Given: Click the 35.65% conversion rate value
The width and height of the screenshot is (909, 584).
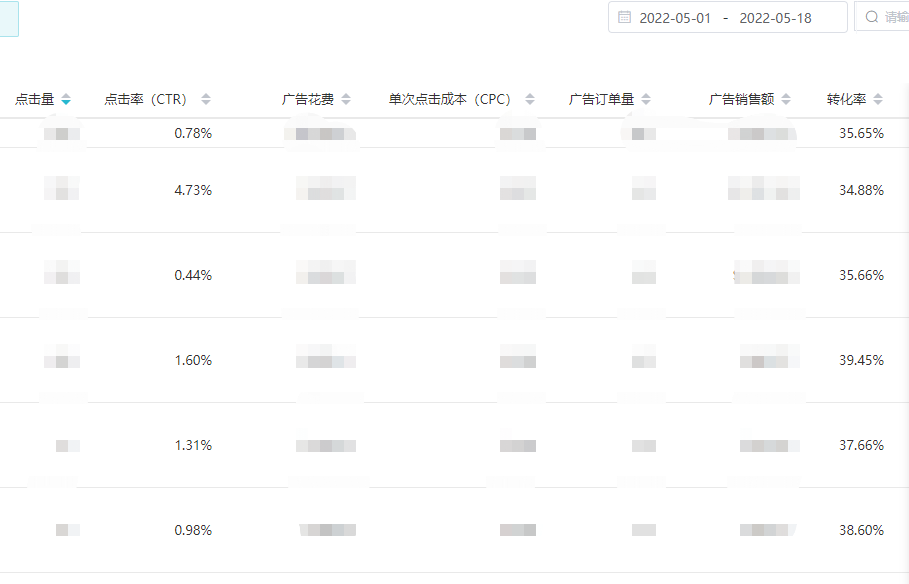Looking at the screenshot, I should tap(861, 132).
